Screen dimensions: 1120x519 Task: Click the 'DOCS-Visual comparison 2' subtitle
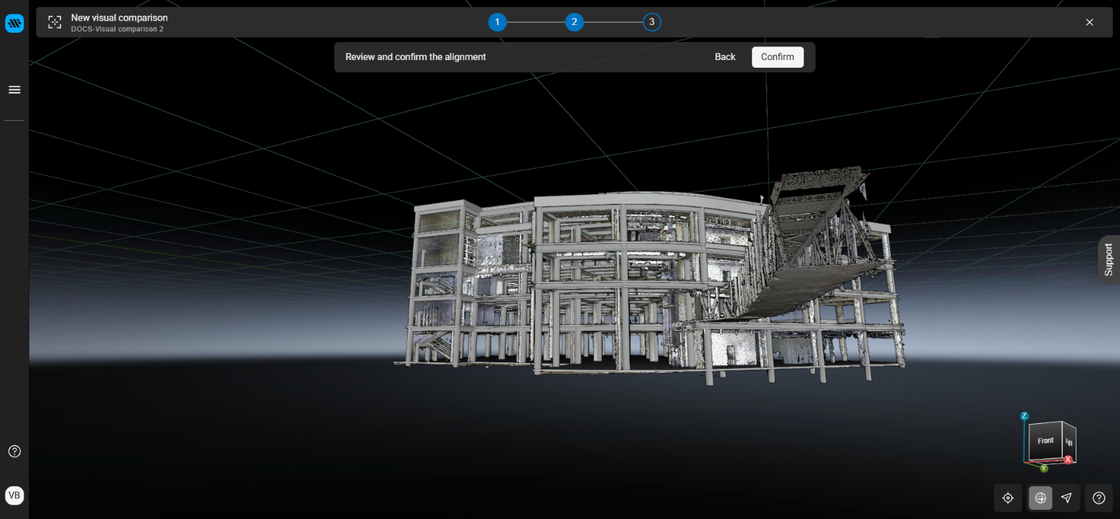point(117,29)
